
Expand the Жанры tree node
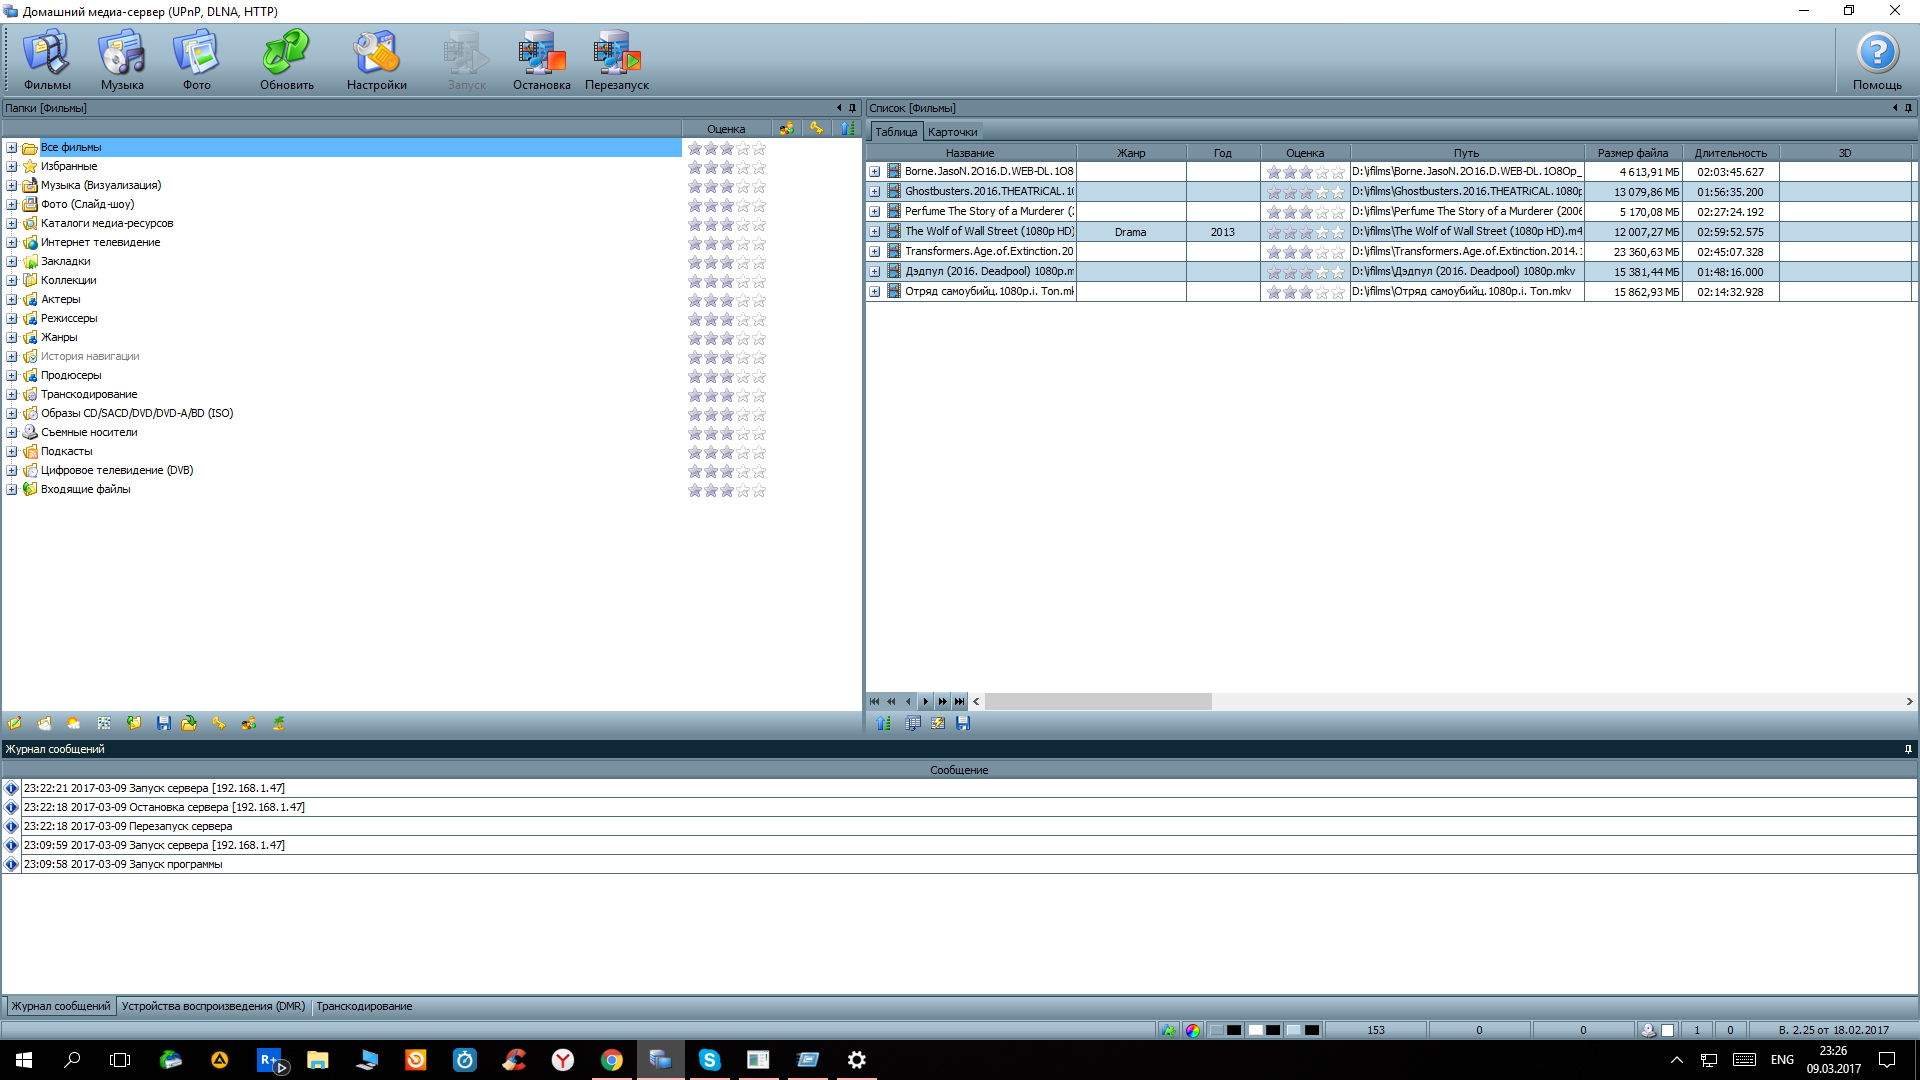tap(12, 338)
